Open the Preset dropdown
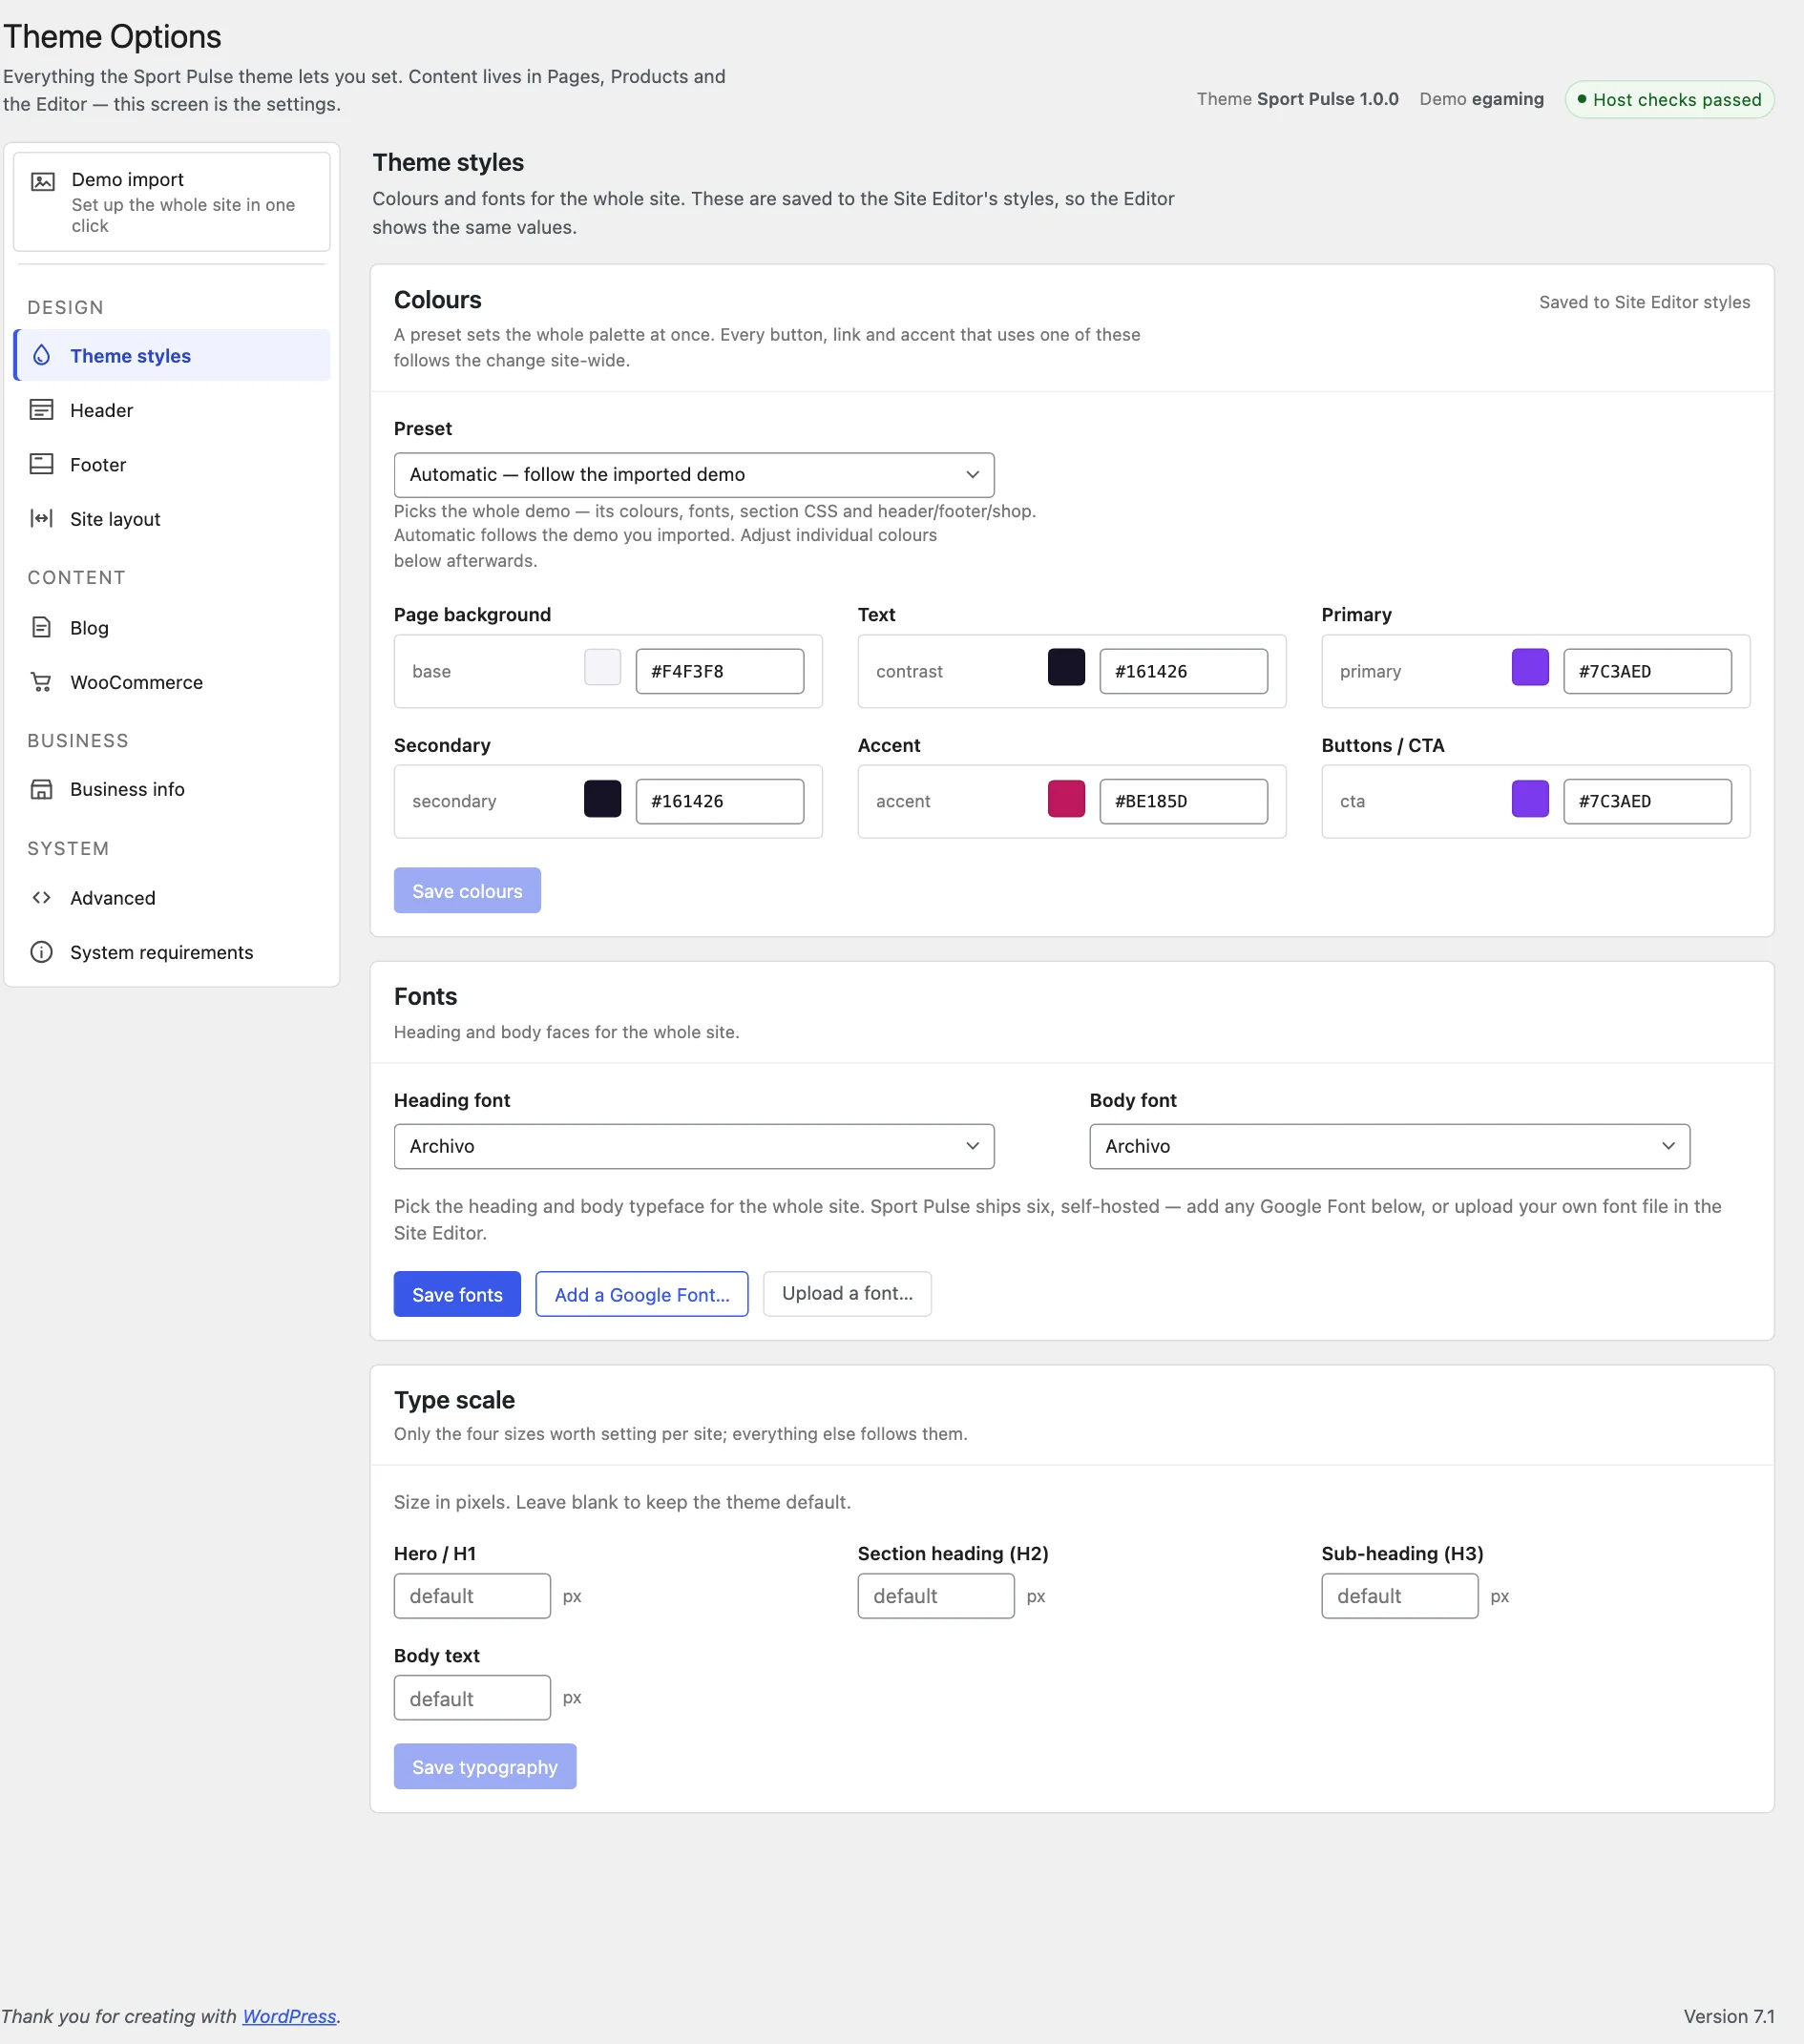The height and width of the screenshot is (2044, 1804). click(x=694, y=474)
